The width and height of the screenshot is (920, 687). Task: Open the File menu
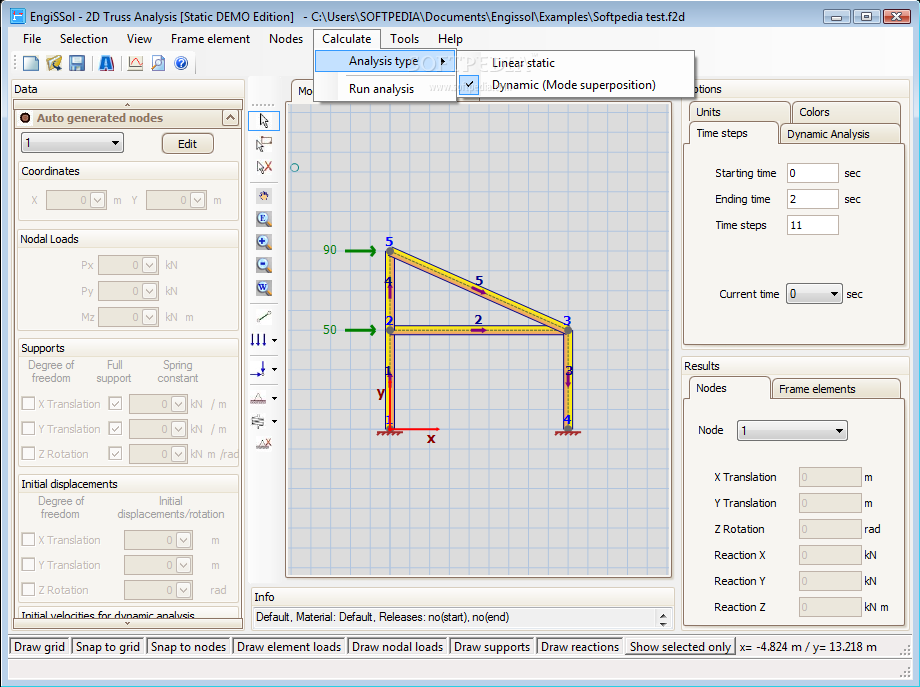click(32, 39)
